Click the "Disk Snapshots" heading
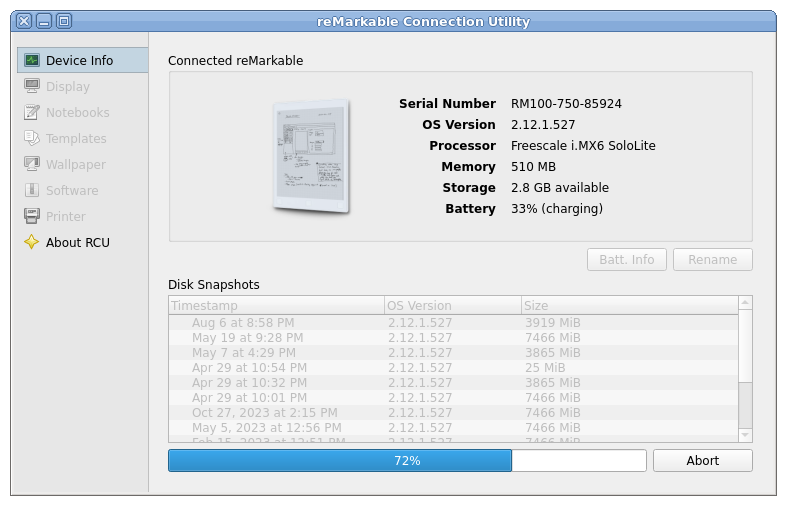Screen dimensions: 787x506 pos(214,285)
